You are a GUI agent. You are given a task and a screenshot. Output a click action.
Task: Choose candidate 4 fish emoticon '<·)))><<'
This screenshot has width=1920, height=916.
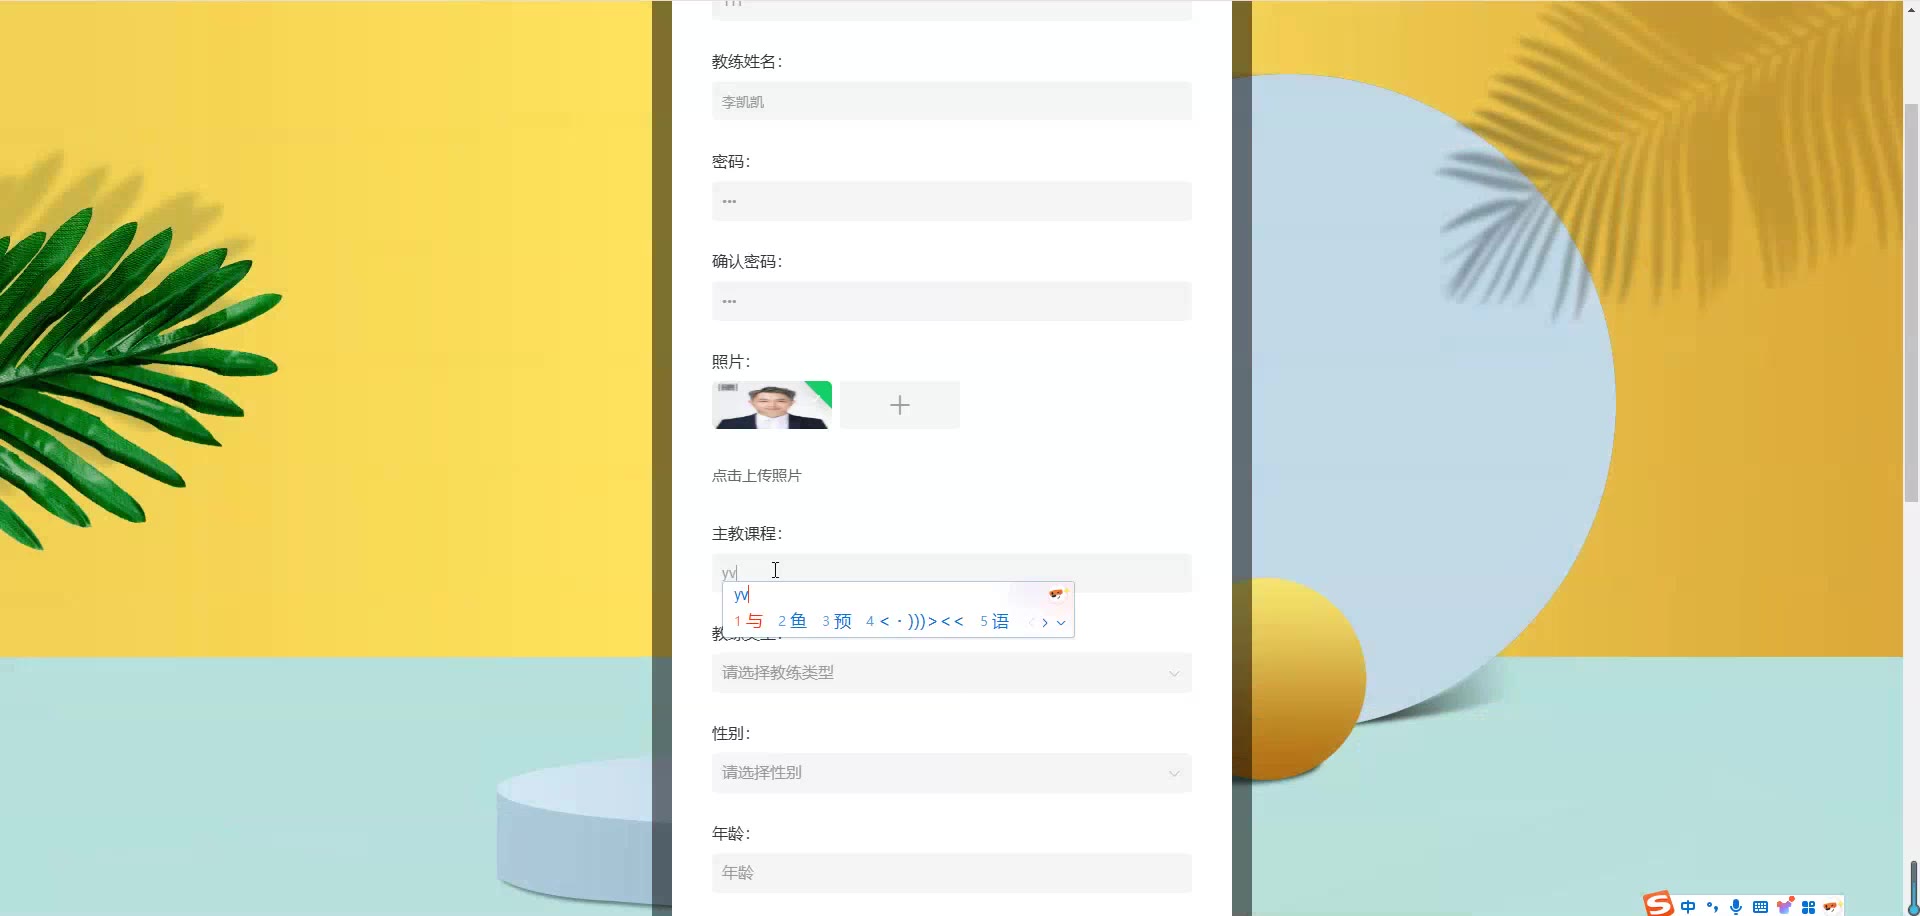tap(915, 621)
